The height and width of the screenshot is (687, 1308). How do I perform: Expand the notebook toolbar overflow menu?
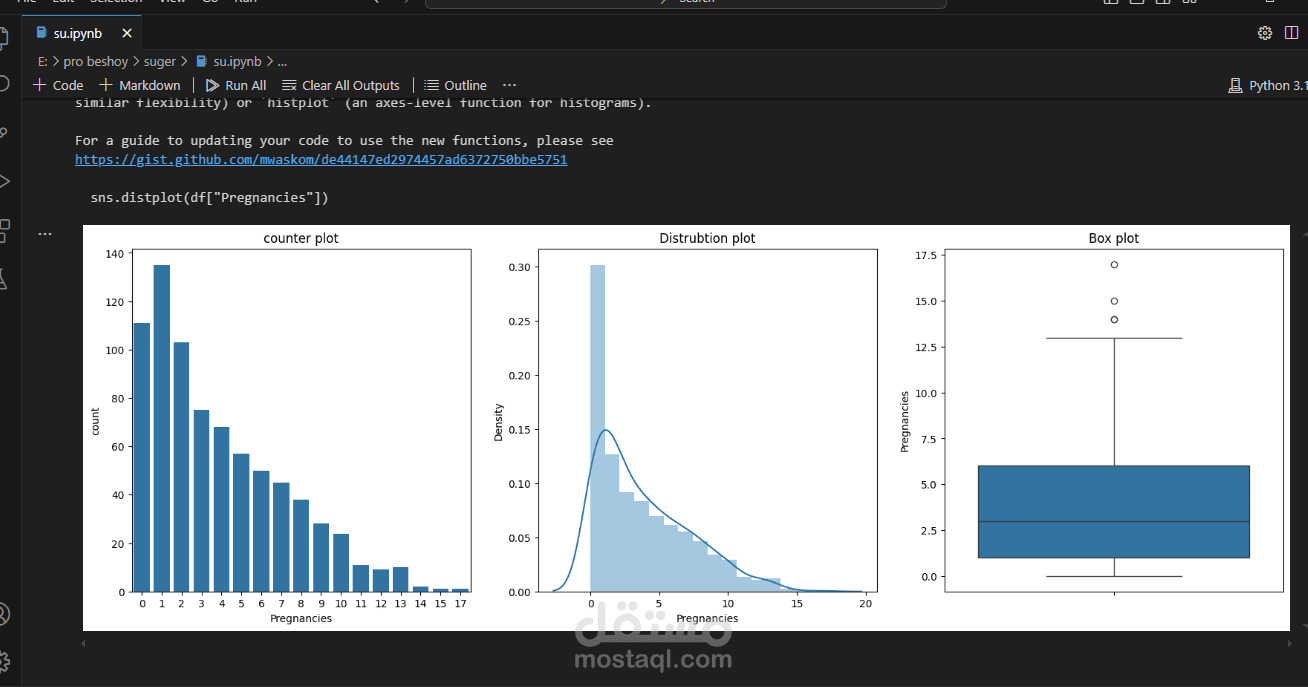click(510, 85)
